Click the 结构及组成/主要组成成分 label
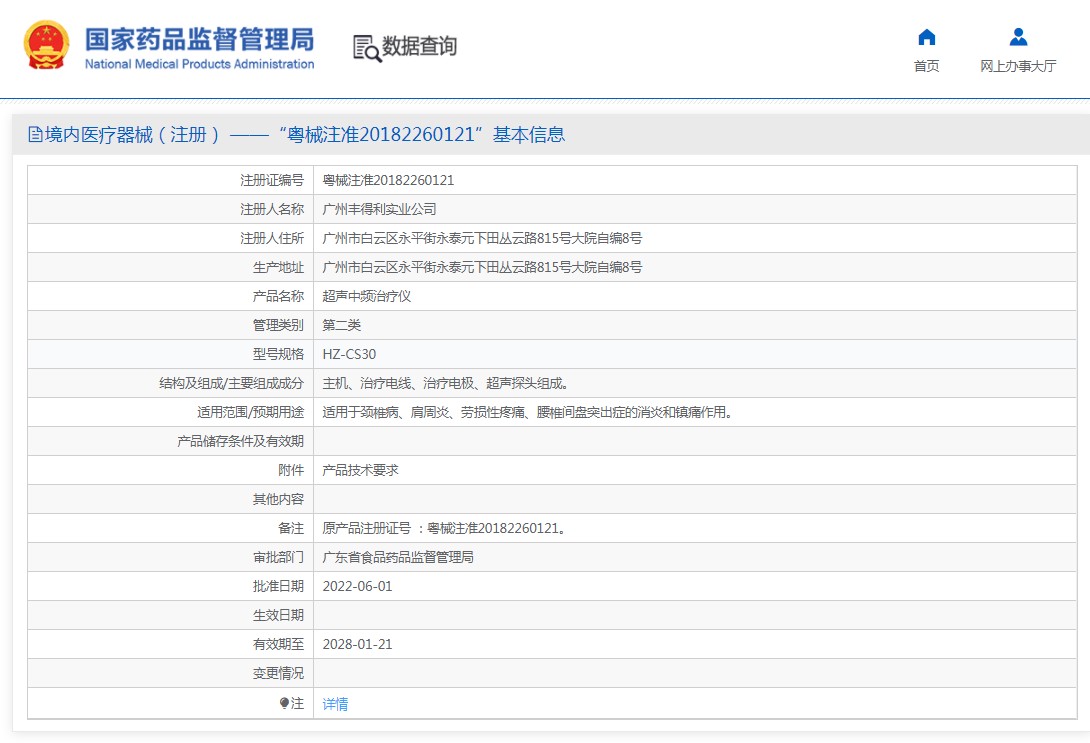This screenshot has height=743, width=1090. [x=231, y=384]
